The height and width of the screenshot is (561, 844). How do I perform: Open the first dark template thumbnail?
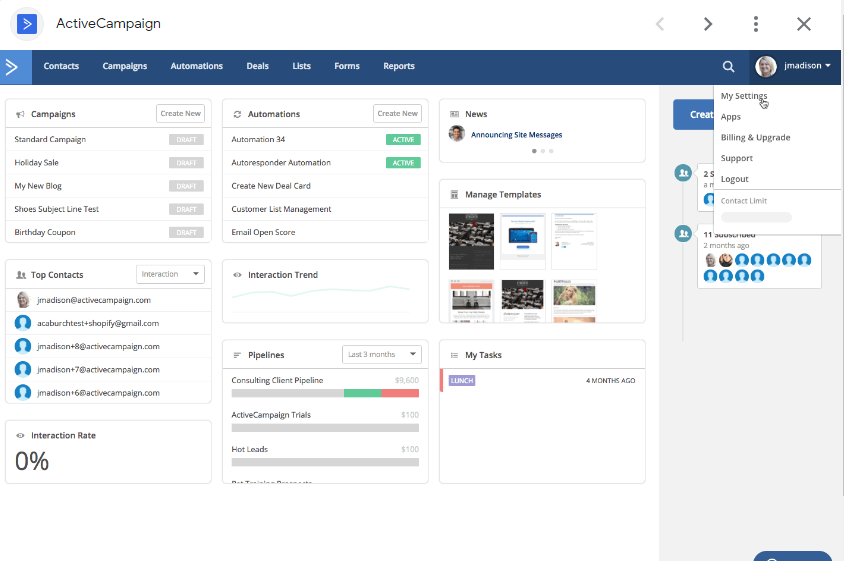click(471, 241)
